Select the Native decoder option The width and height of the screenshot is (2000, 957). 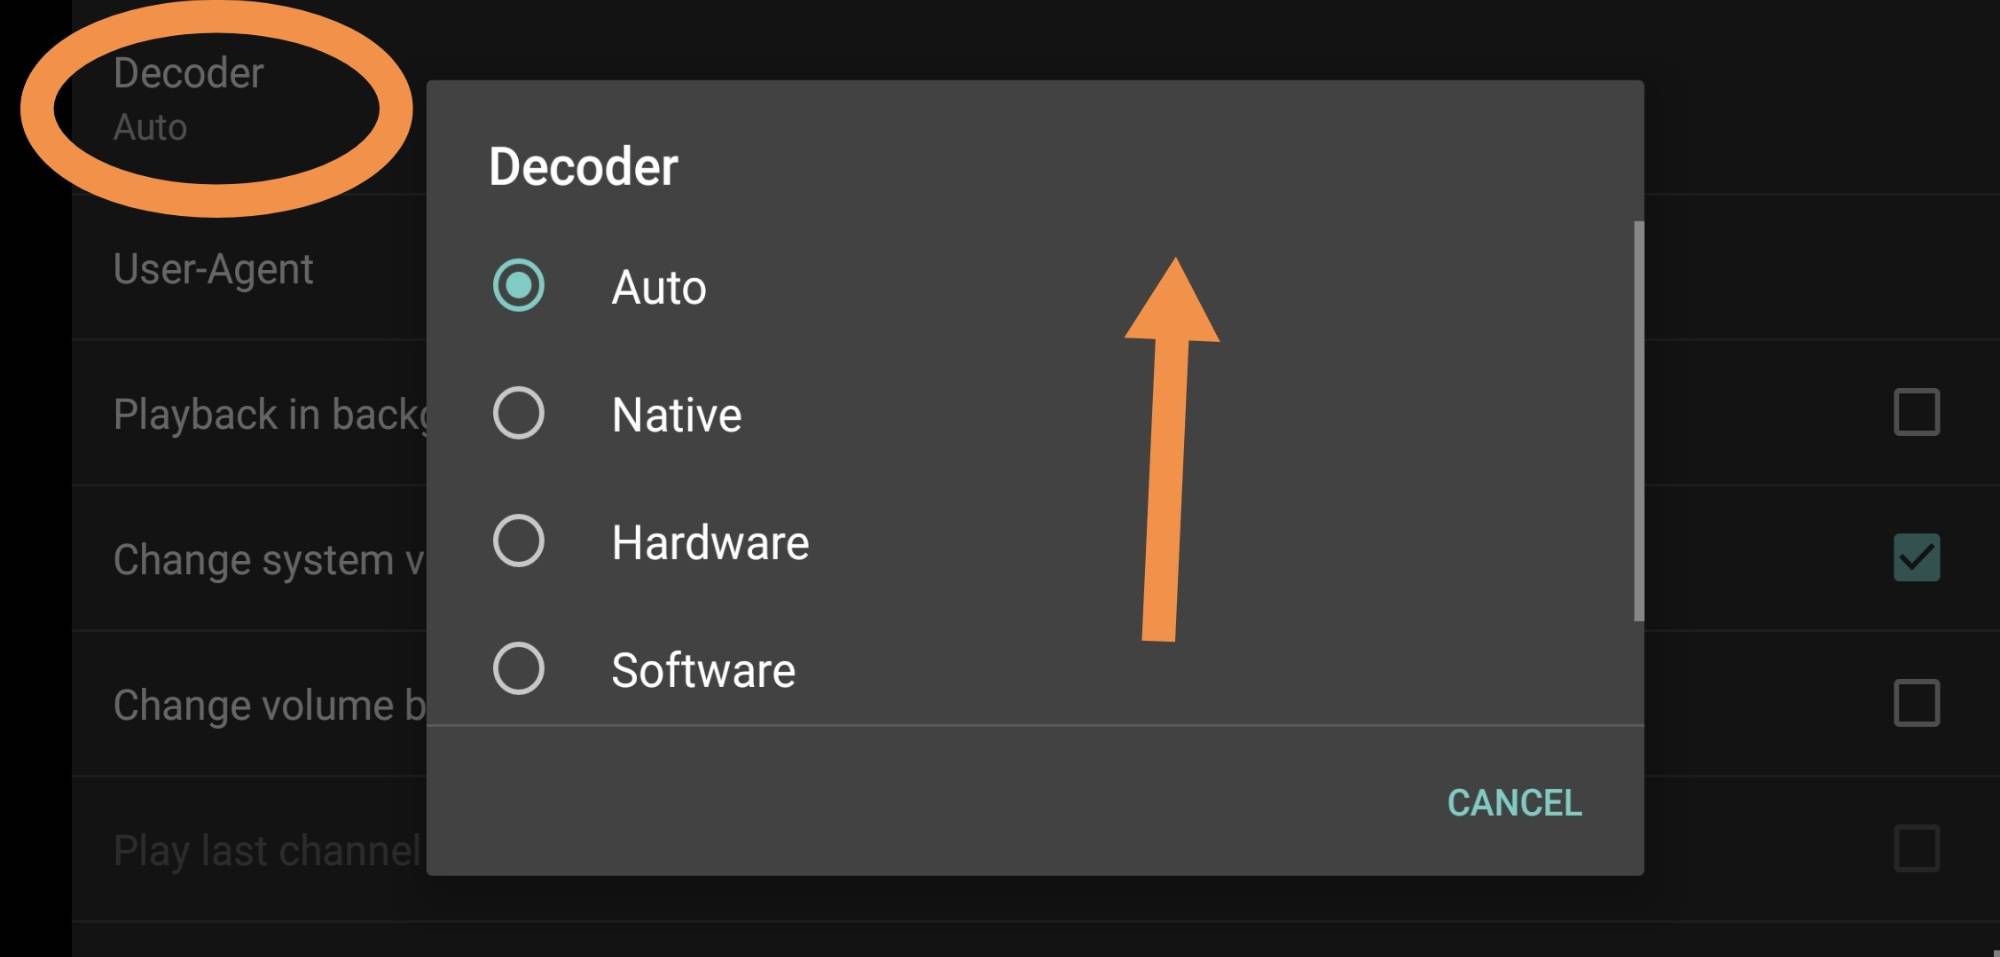tap(518, 413)
